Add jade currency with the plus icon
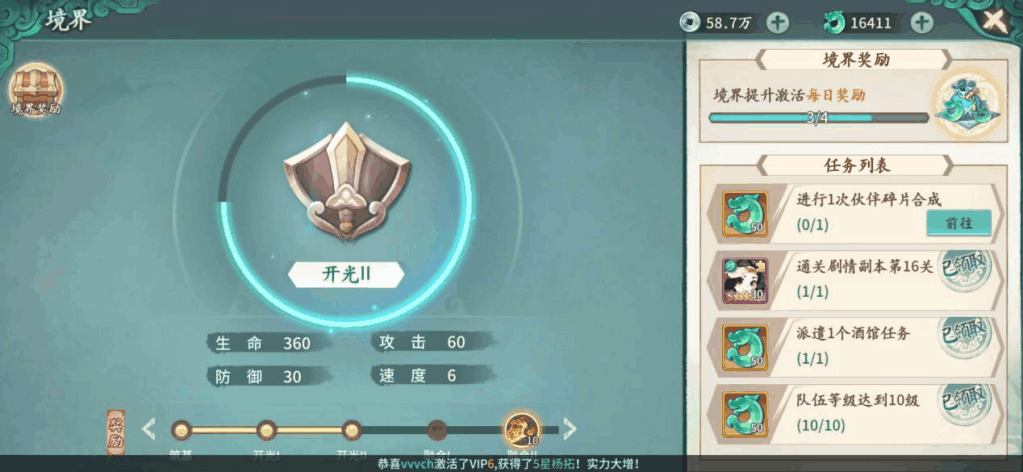Screen dimensions: 1023x472 click(x=921, y=23)
